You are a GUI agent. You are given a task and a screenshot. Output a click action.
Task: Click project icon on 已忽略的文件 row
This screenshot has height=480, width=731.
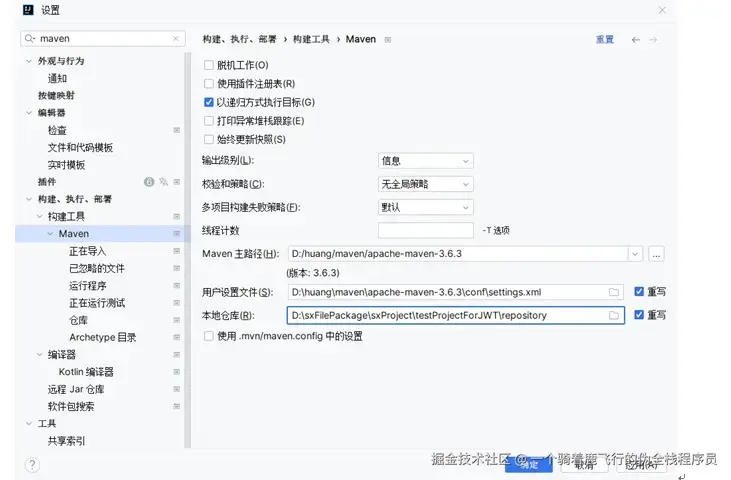point(177,268)
